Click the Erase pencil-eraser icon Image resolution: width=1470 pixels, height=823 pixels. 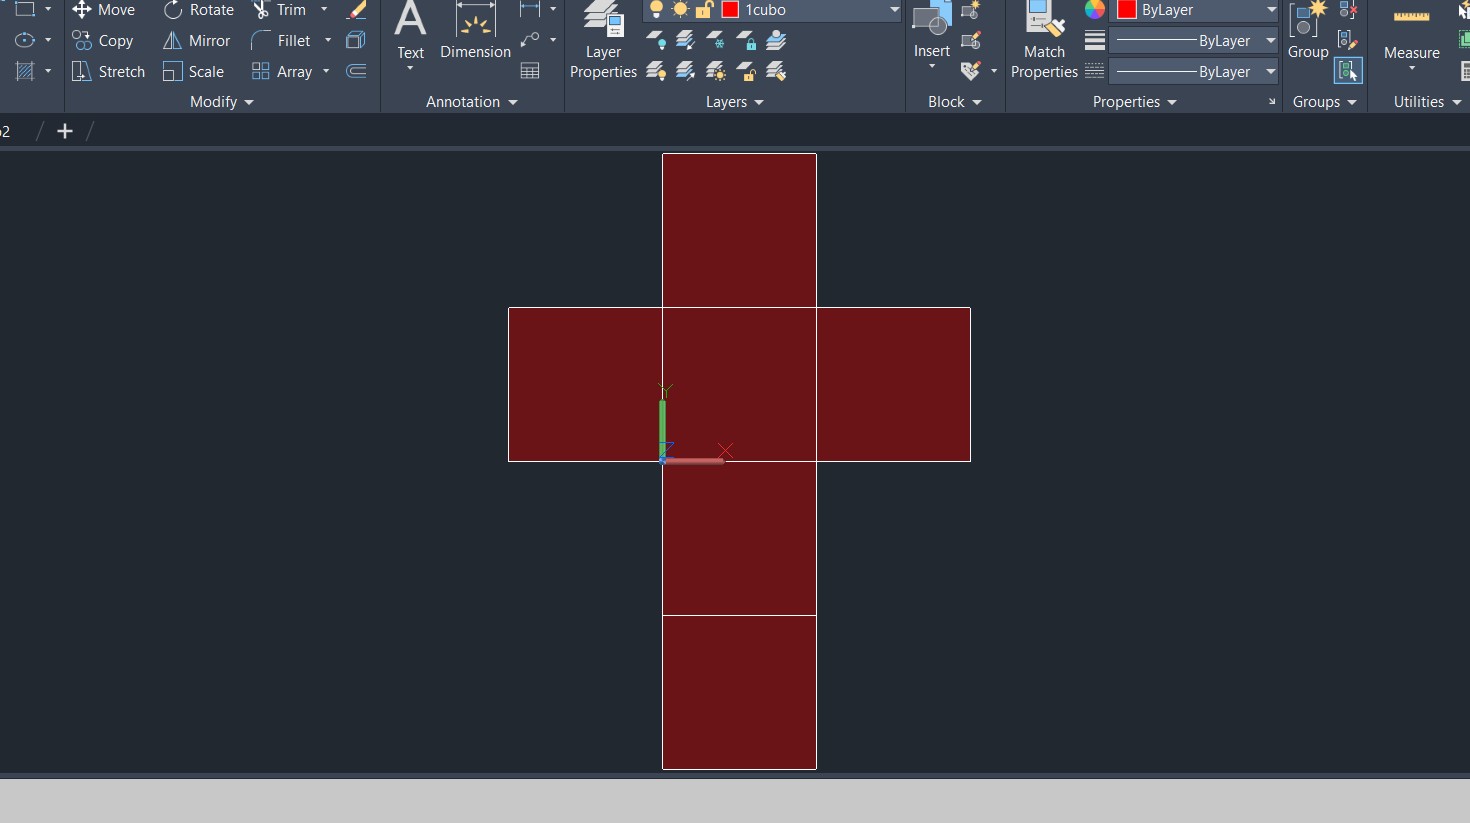click(x=356, y=10)
